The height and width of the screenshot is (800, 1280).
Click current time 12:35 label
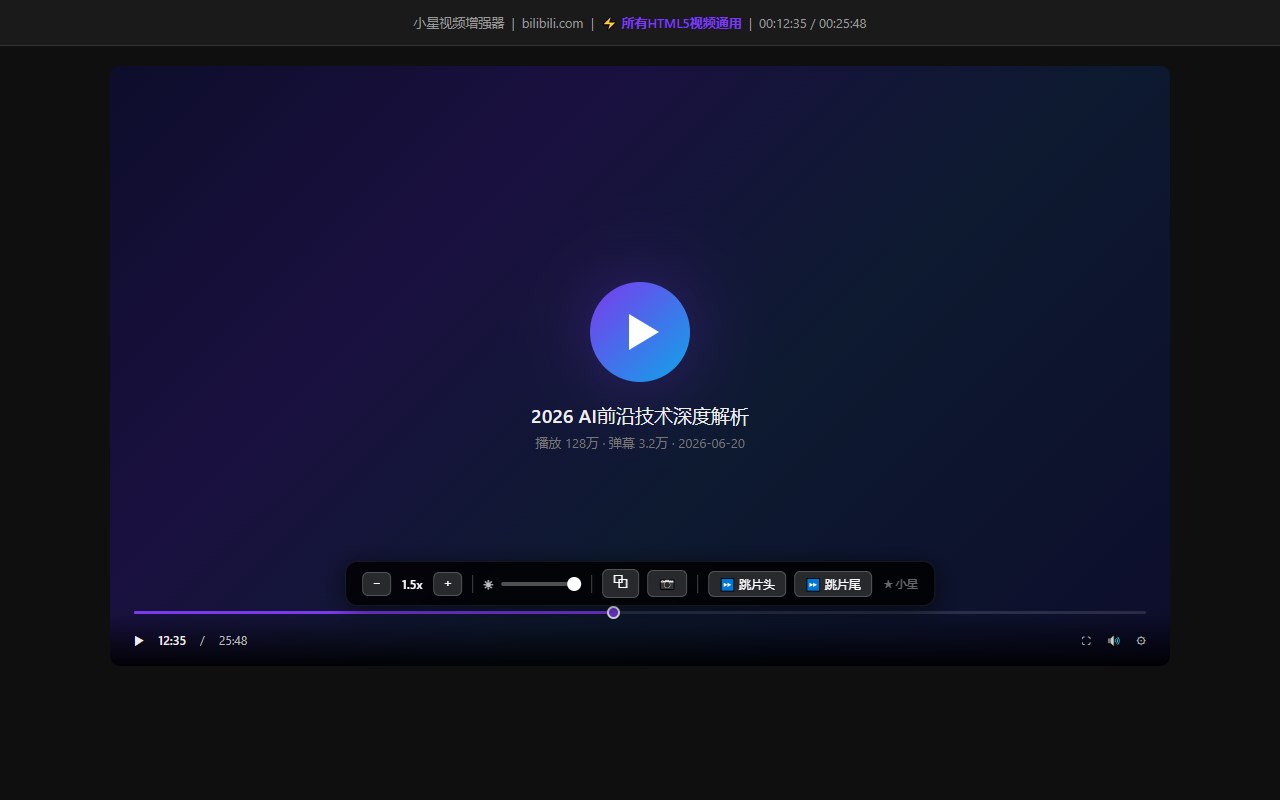(x=172, y=641)
